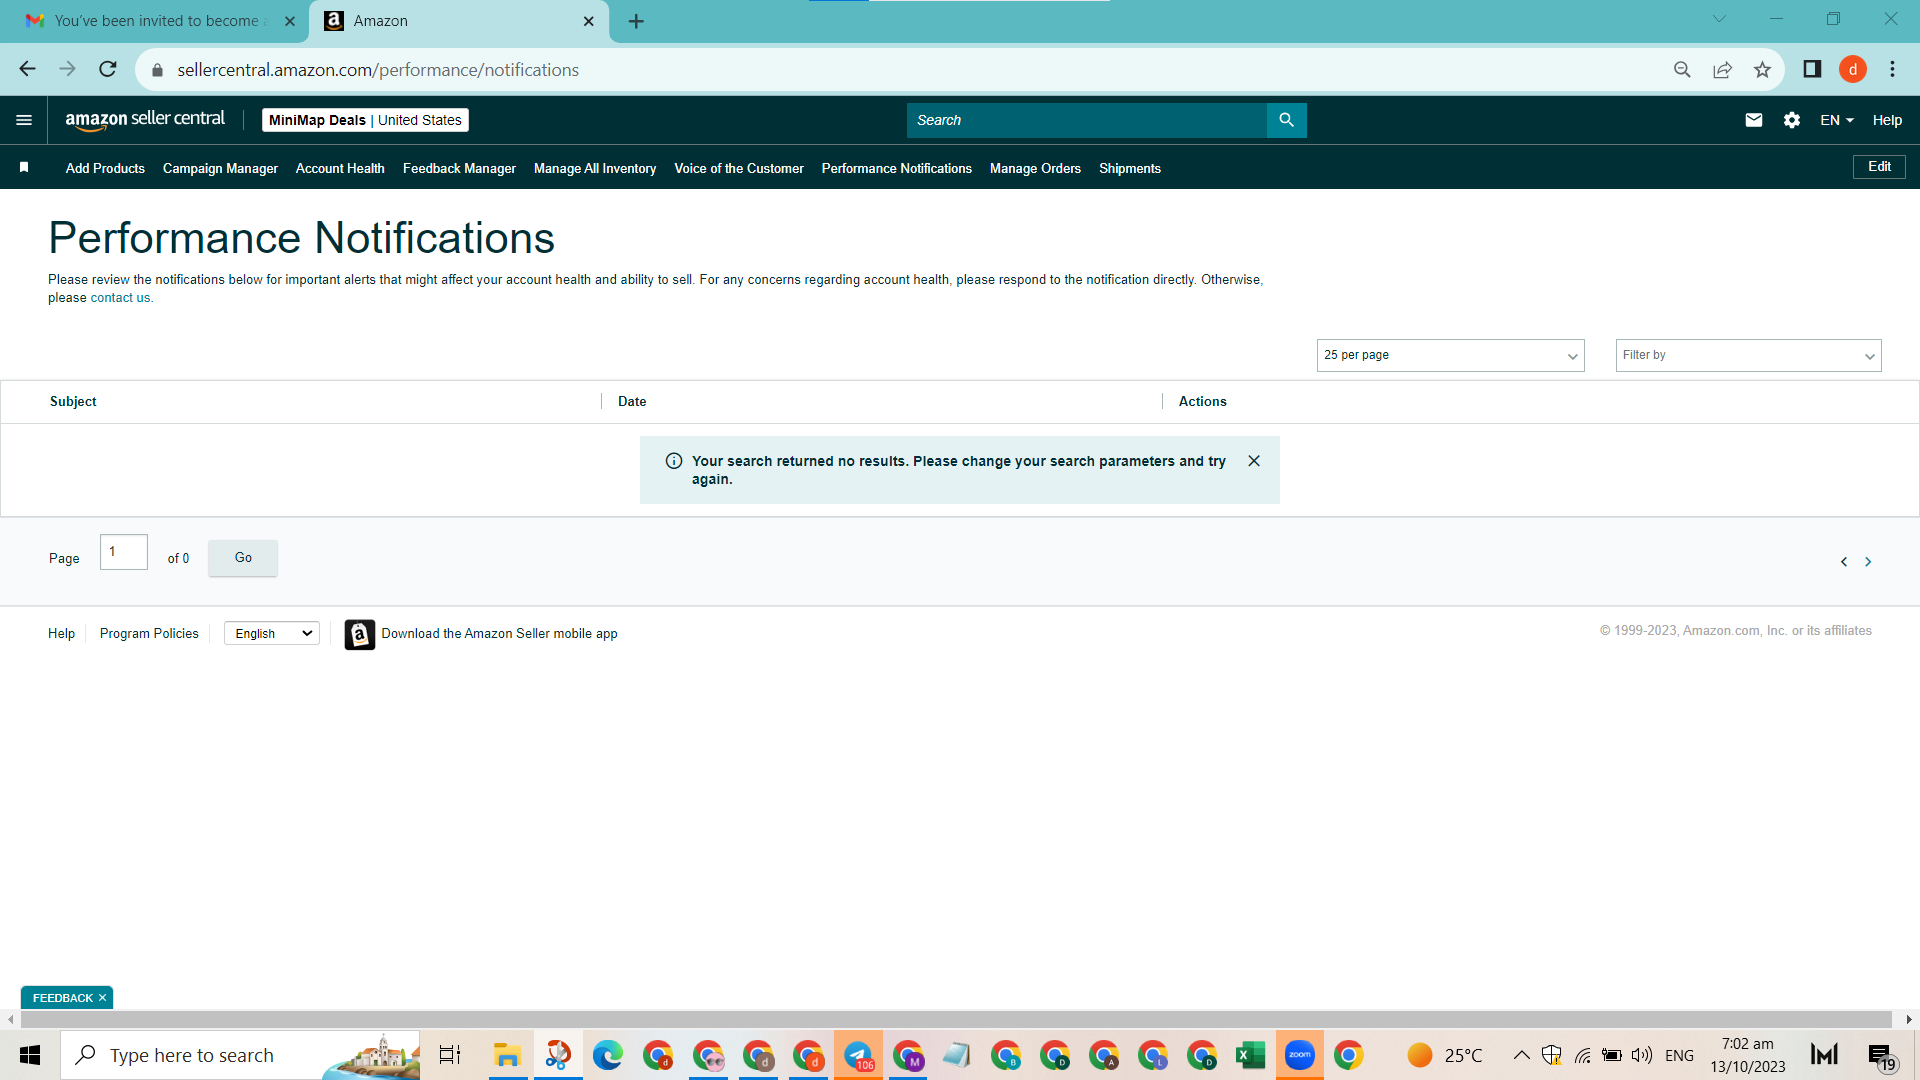
Task: Click the Subject column header
Action: pyautogui.click(x=73, y=401)
